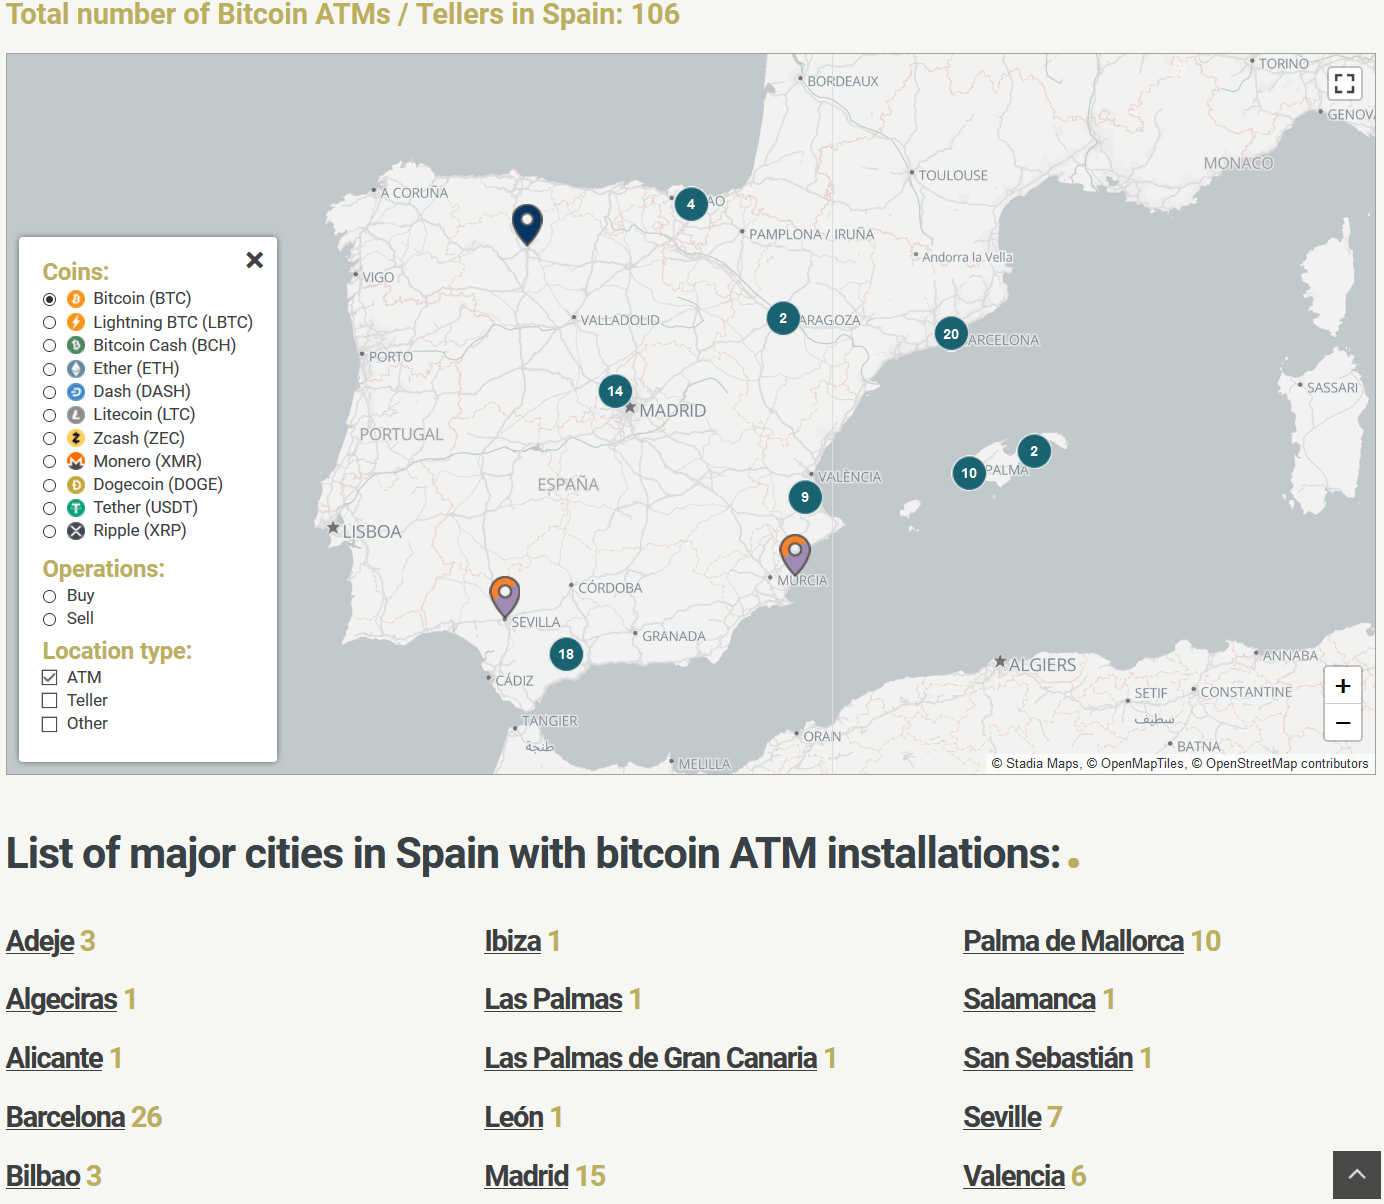Close the Coins filter panel
The width and height of the screenshot is (1384, 1204).
tap(255, 260)
